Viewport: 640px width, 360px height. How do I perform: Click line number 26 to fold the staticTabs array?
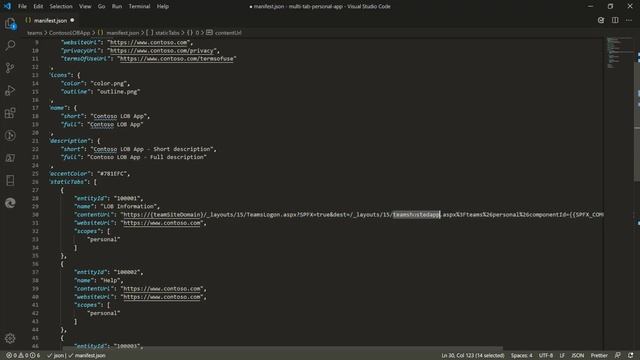pos(35,182)
